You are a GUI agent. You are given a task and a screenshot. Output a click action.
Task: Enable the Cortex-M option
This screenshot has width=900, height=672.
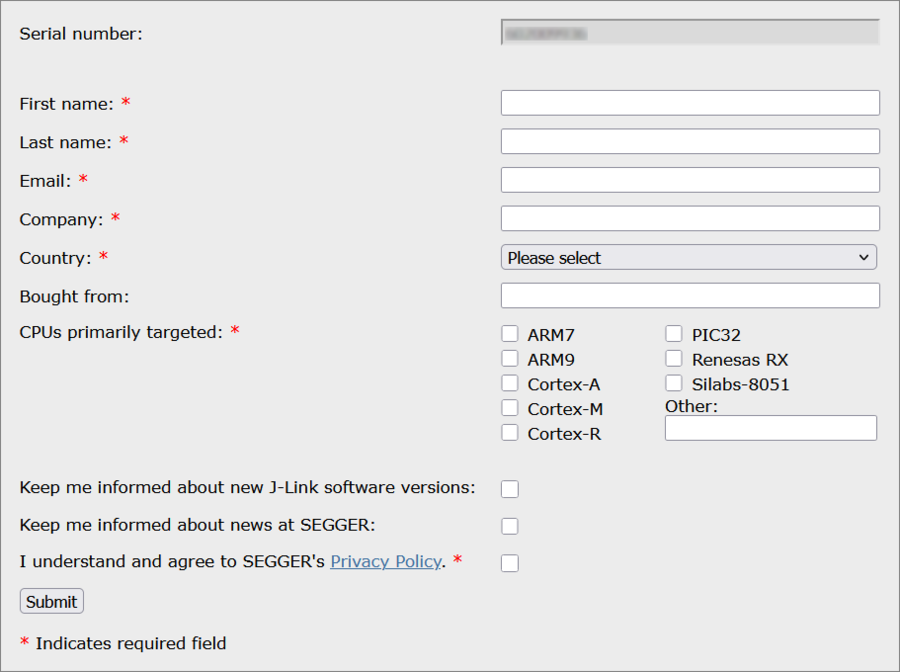coord(509,408)
